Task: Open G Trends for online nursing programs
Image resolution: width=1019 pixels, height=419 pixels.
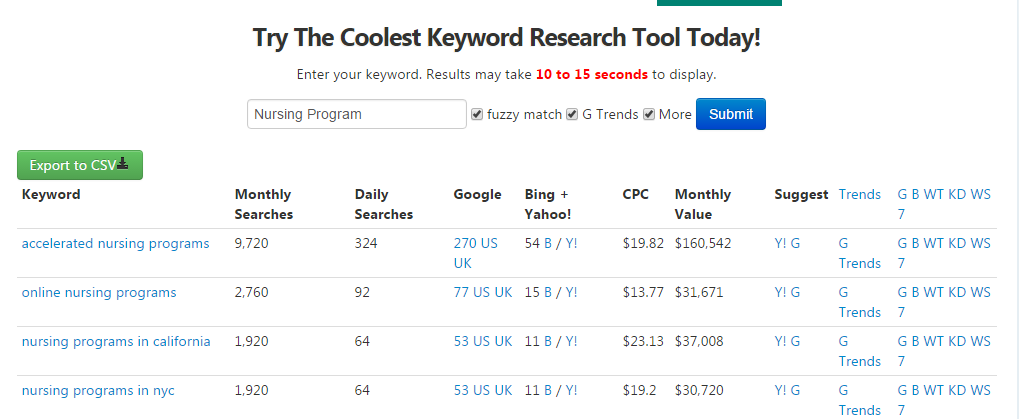Action: [859, 302]
